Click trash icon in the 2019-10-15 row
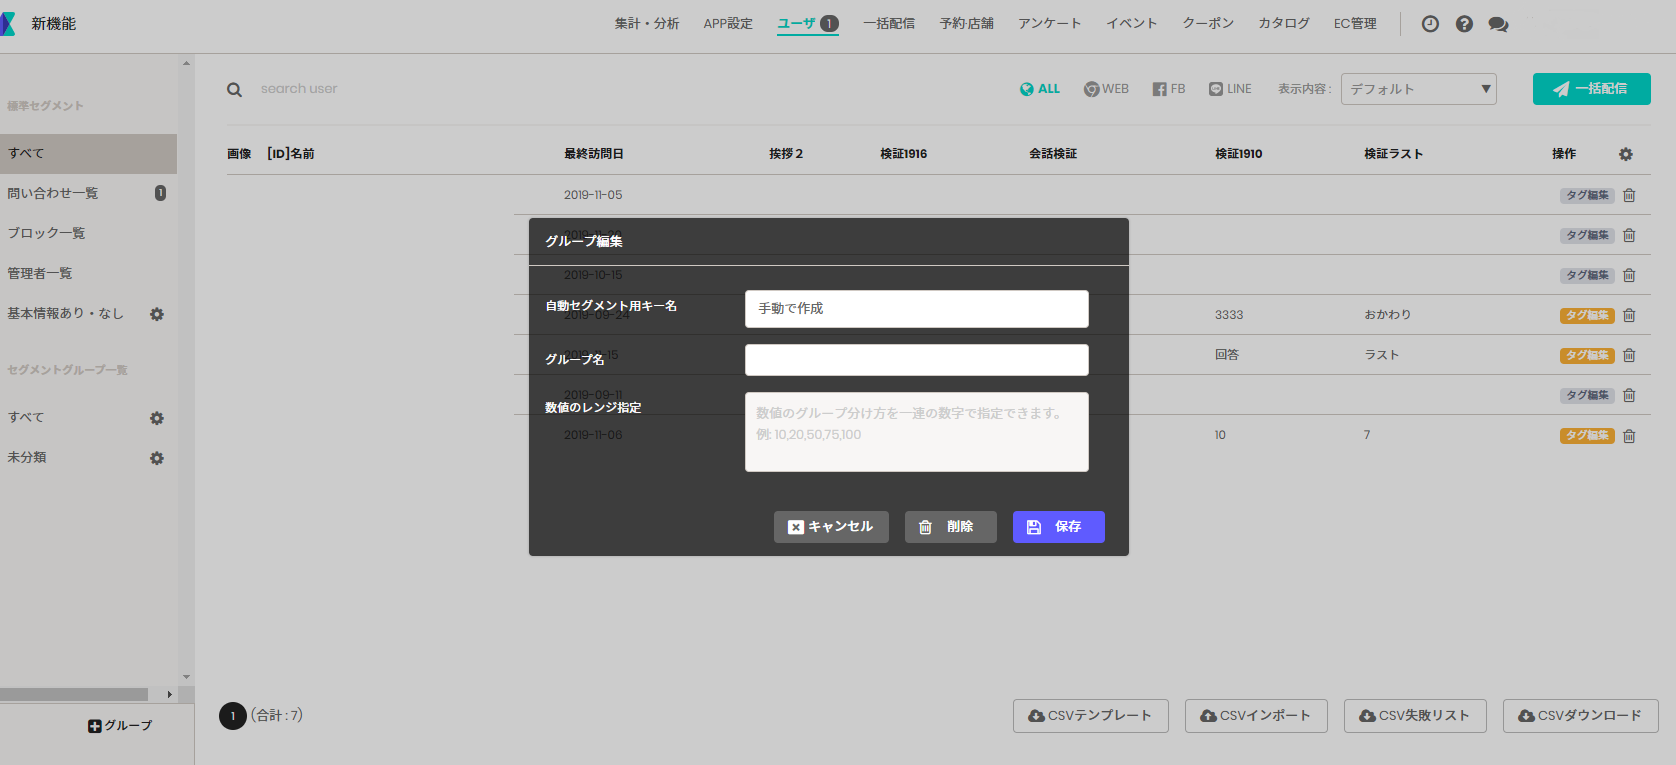The image size is (1676, 765). click(x=1629, y=275)
